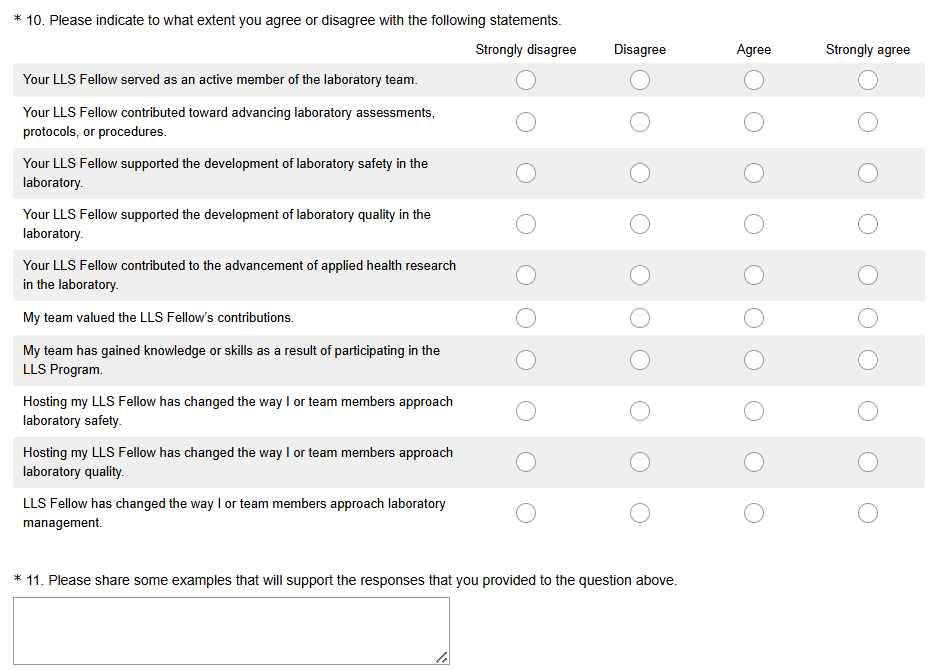Select Disagree for team gained knowledge or skills
The width and height of the screenshot is (942, 670).
pyautogui.click(x=640, y=360)
